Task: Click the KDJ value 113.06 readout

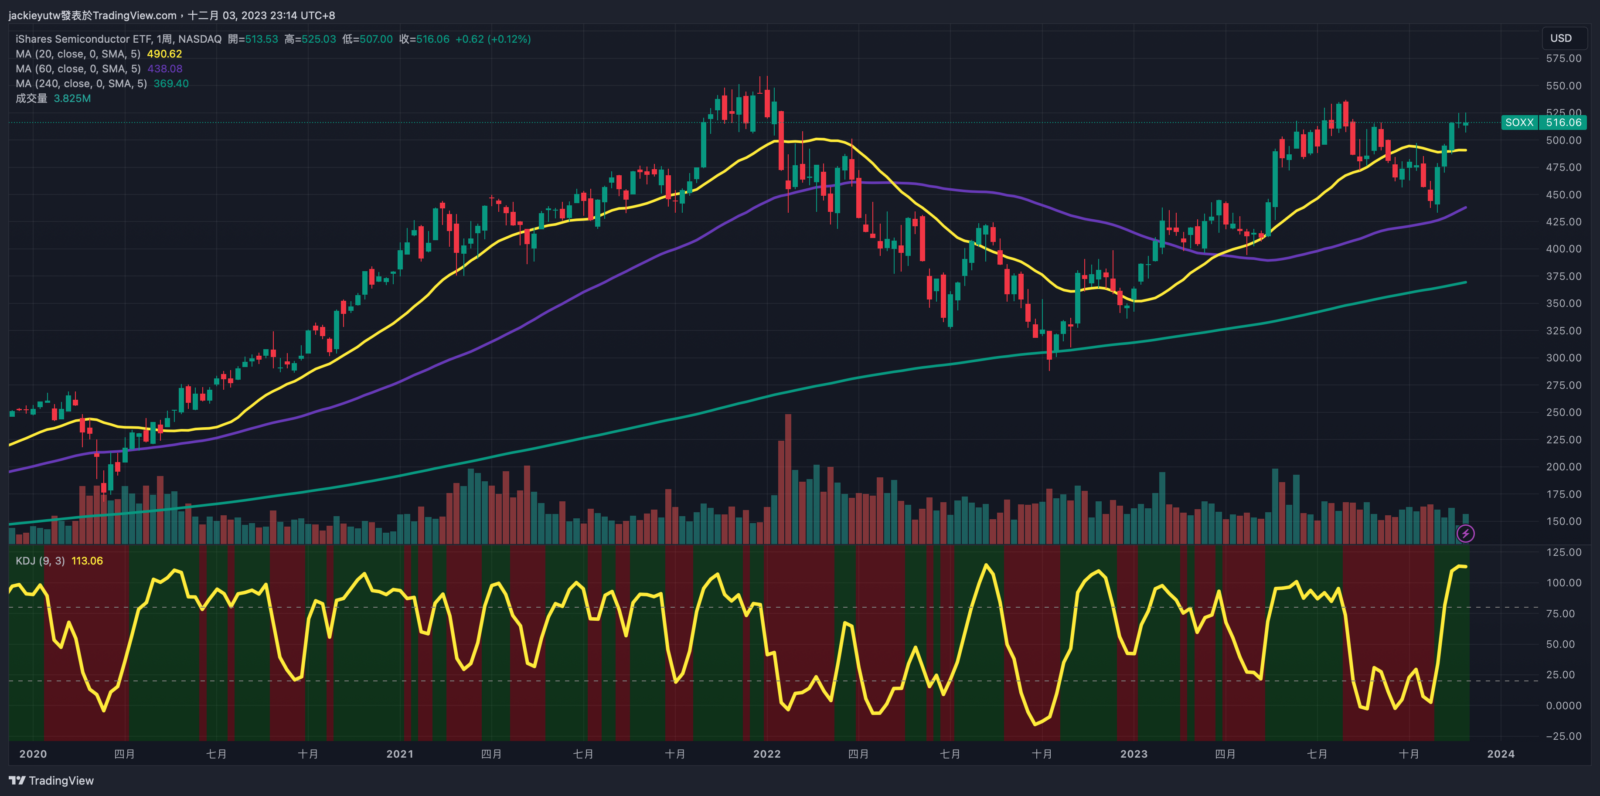Action: click(87, 561)
